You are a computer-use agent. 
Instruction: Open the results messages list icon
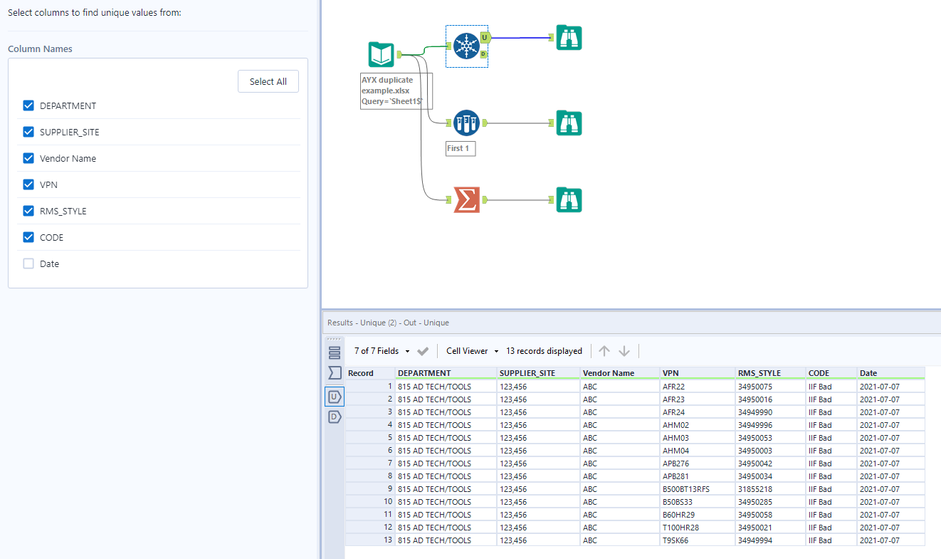pos(334,352)
